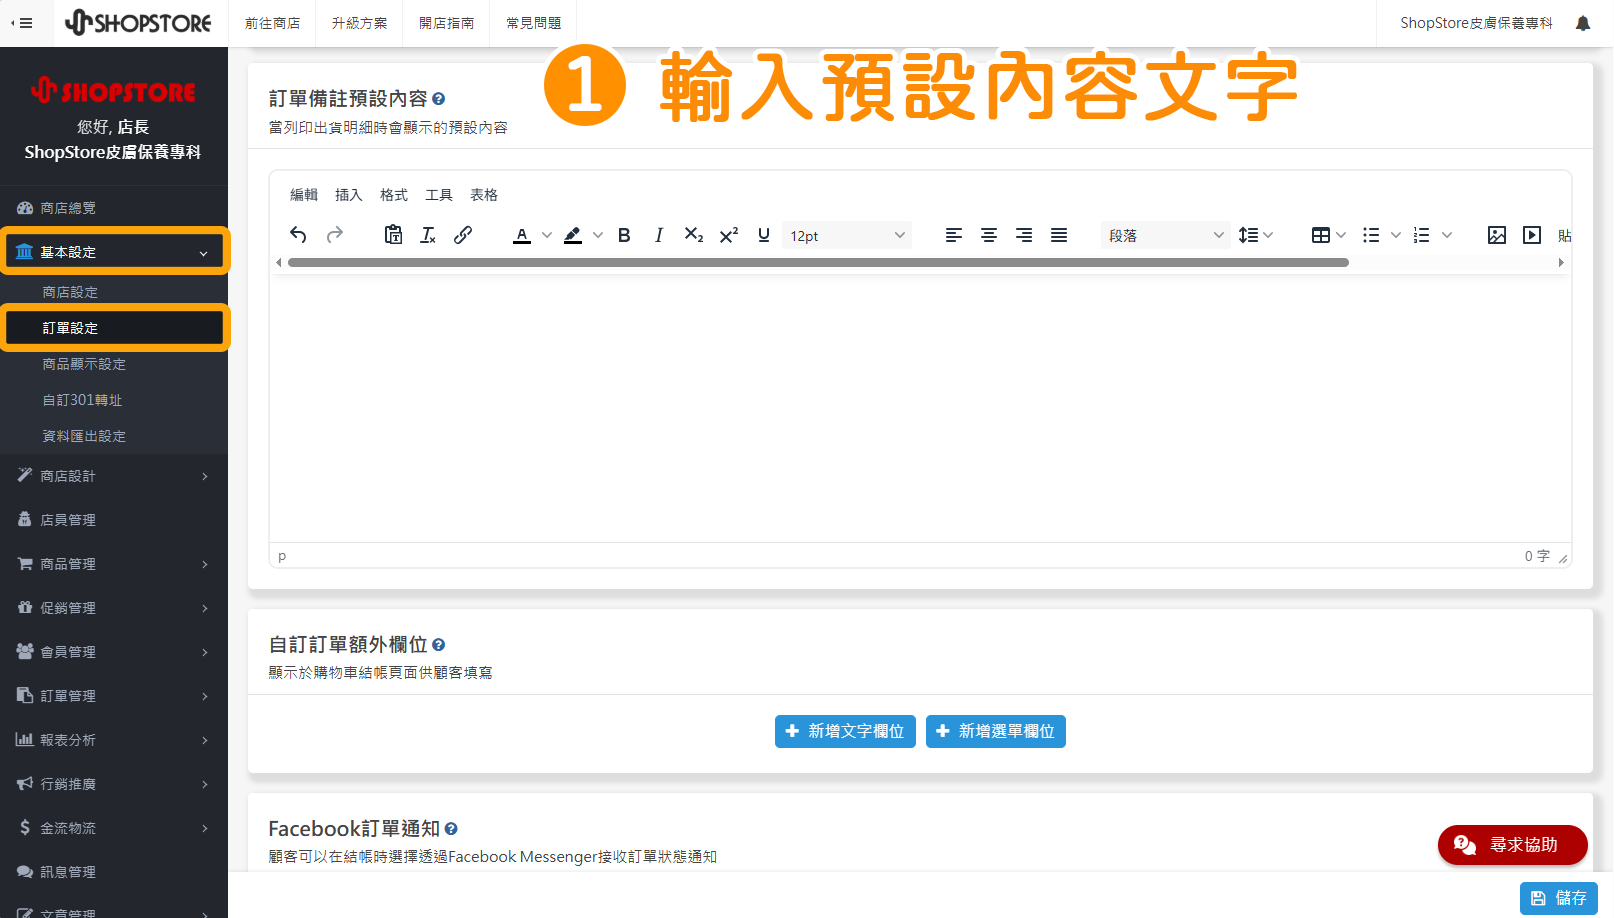
Task: Open the 12pt font size dropdown
Action: coord(847,235)
